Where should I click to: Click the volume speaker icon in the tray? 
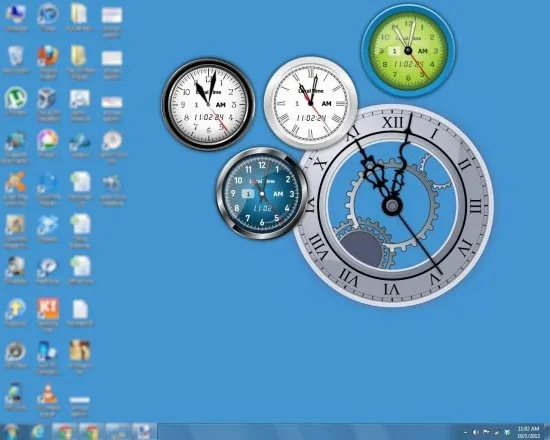(x=476, y=432)
